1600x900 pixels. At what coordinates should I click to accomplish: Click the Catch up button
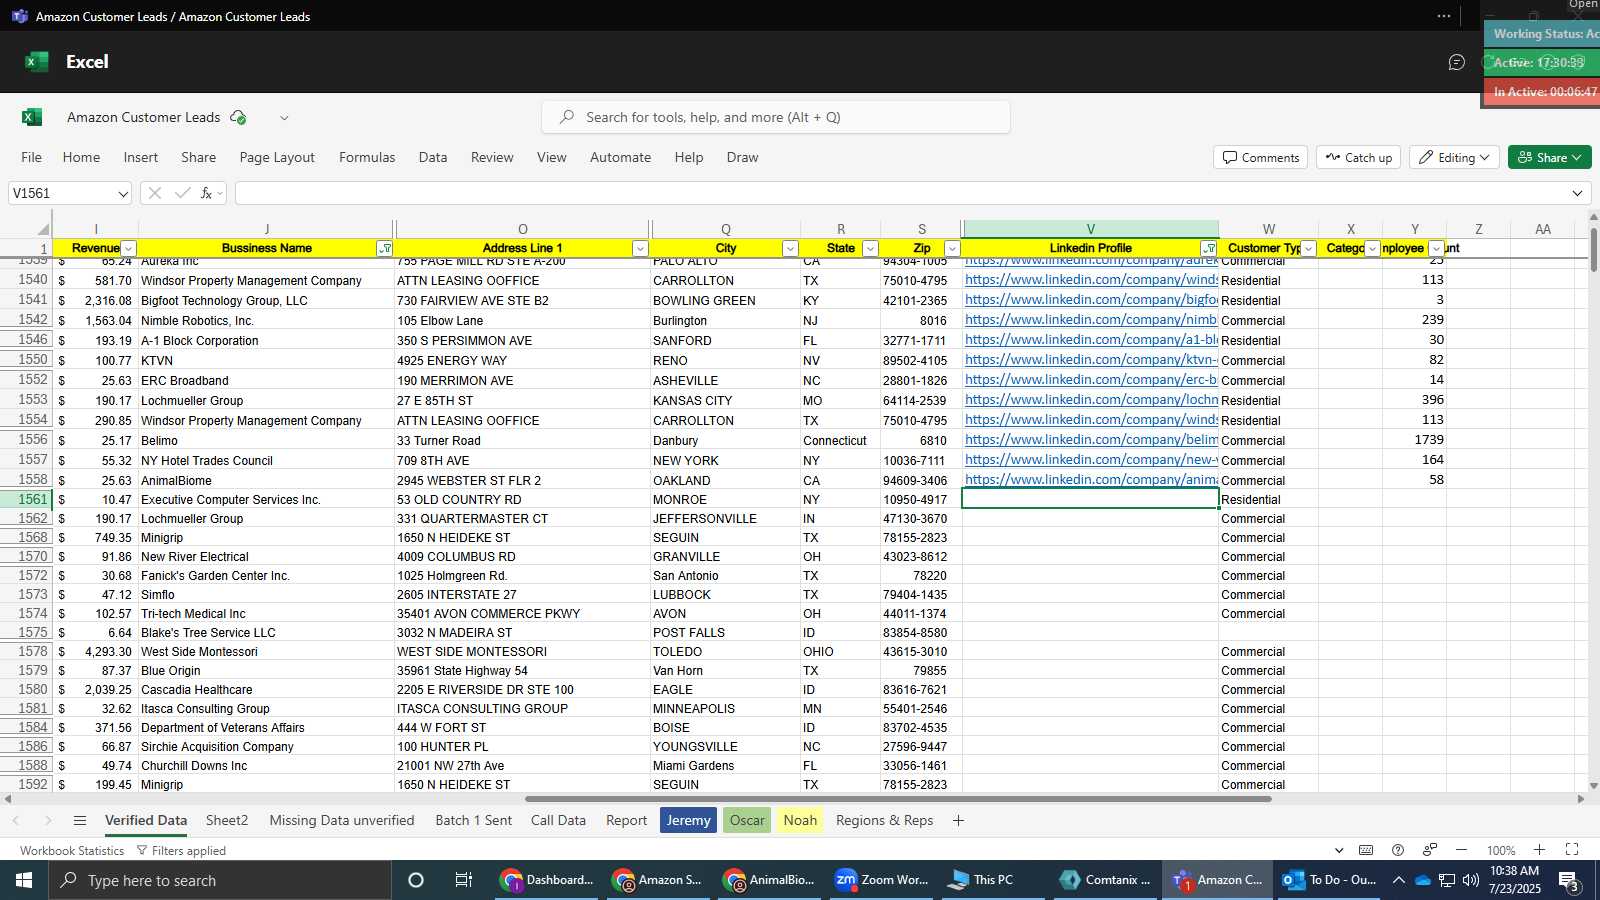(1358, 158)
